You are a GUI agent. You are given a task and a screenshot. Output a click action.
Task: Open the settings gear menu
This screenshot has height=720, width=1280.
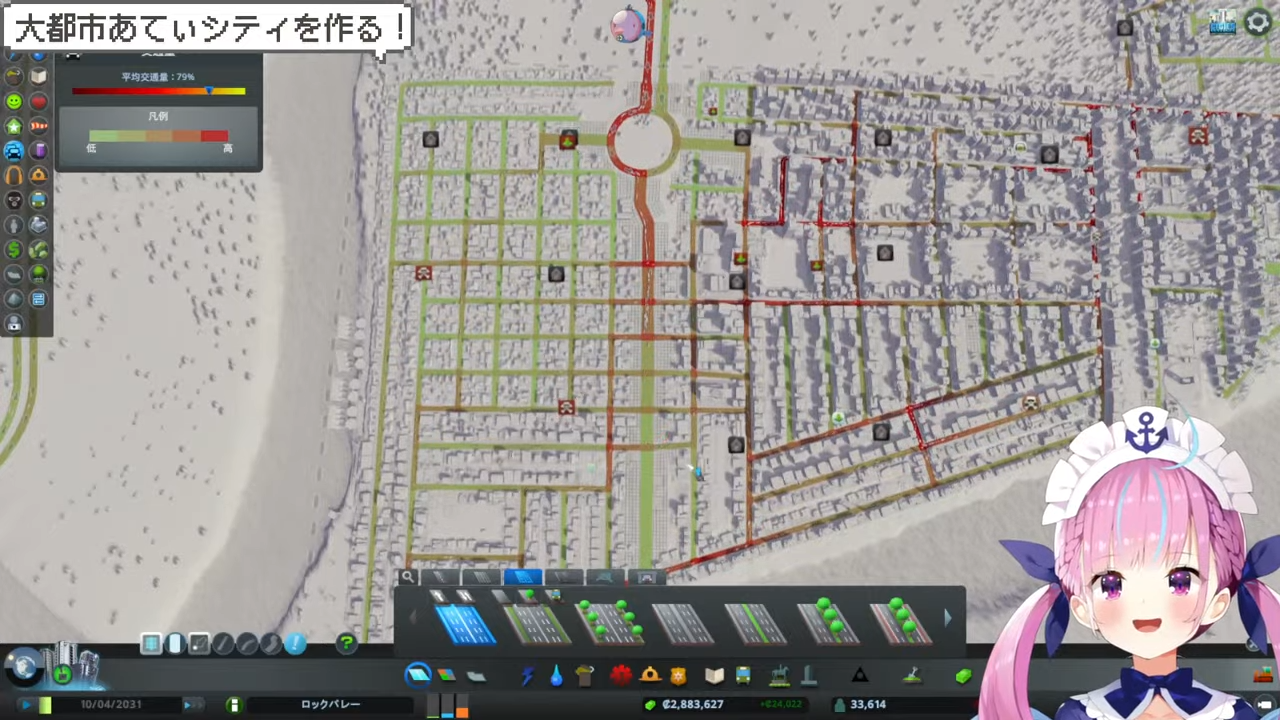[x=1257, y=22]
